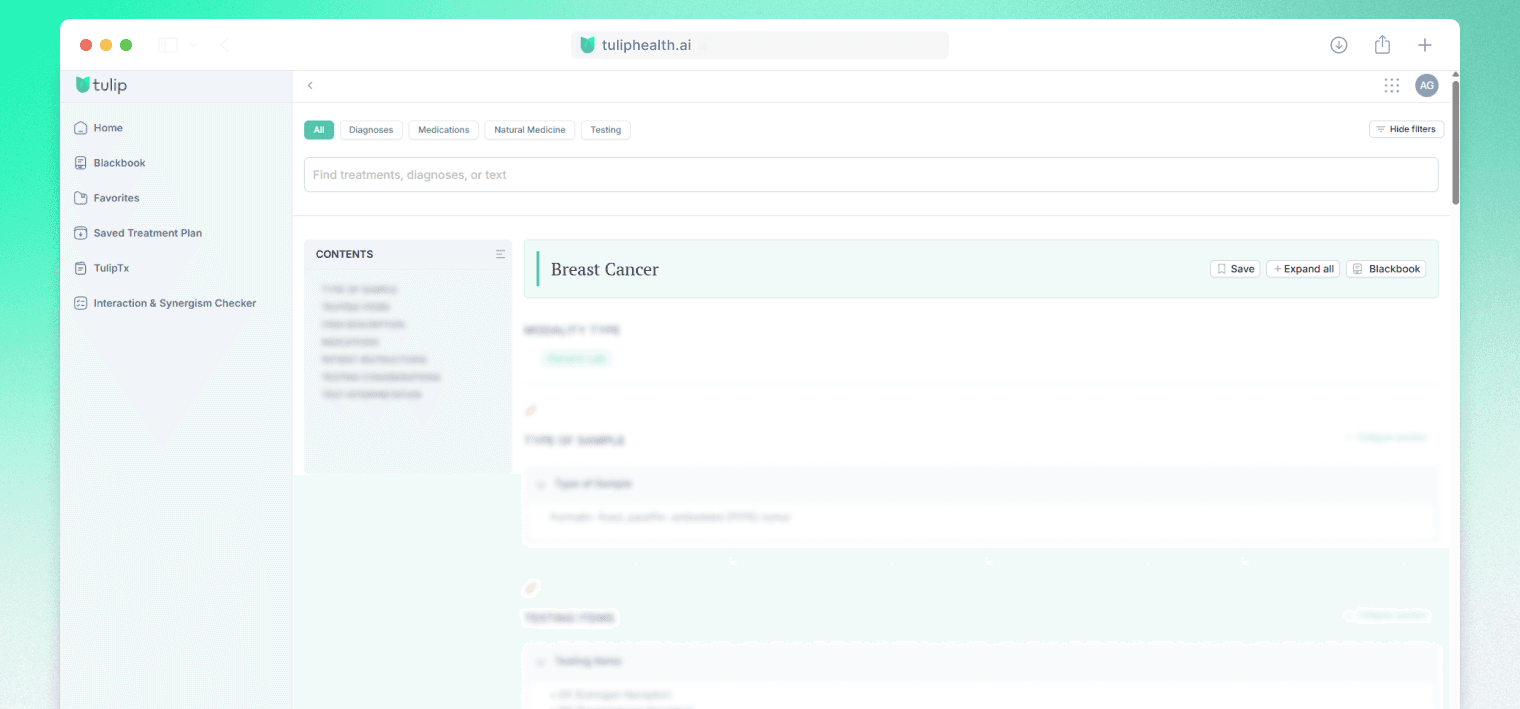Click the tuliphealth.ai address bar
The image size is (1520, 709).
[760, 45]
